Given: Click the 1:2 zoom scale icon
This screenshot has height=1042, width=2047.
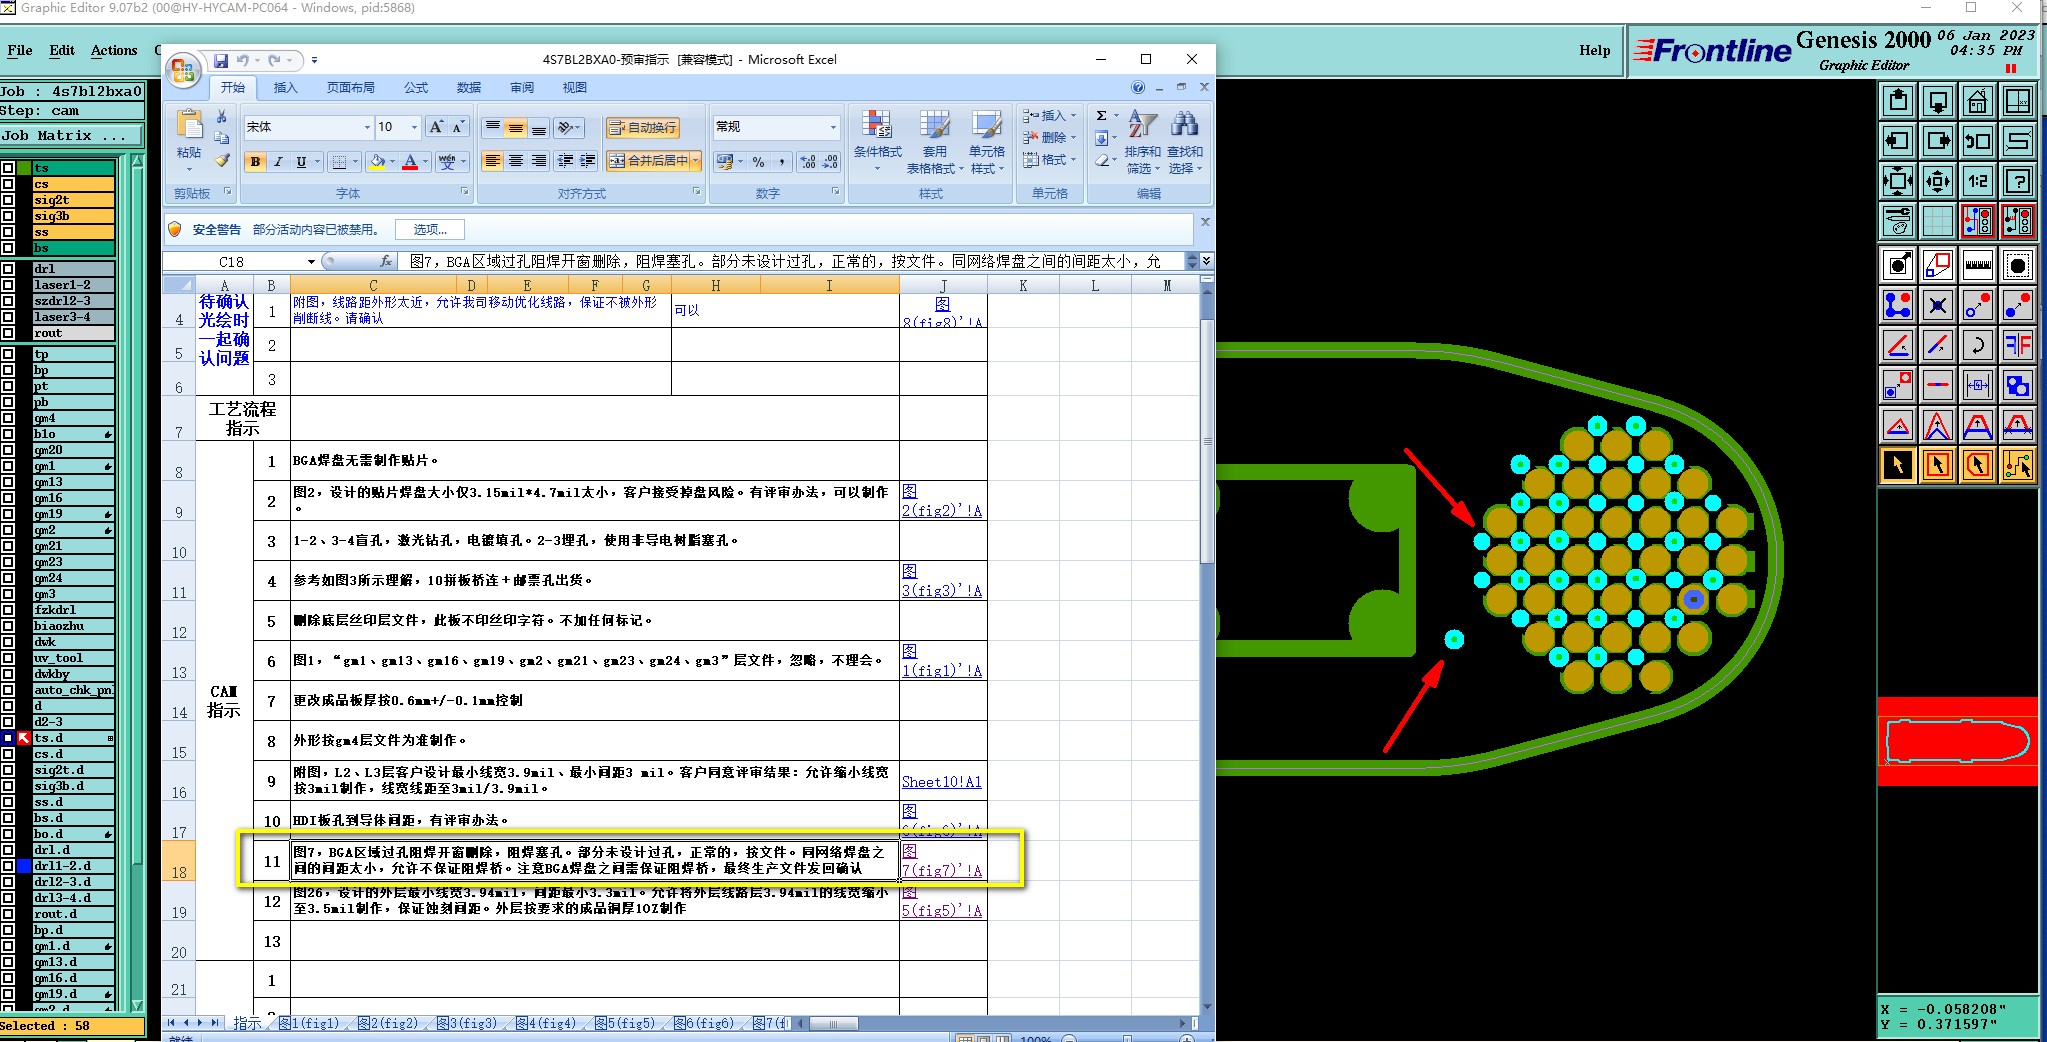Looking at the screenshot, I should point(1977,181).
